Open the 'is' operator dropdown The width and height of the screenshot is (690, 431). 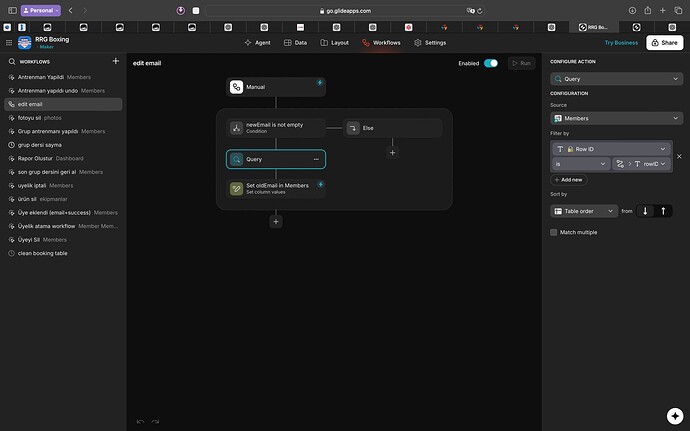click(581, 164)
